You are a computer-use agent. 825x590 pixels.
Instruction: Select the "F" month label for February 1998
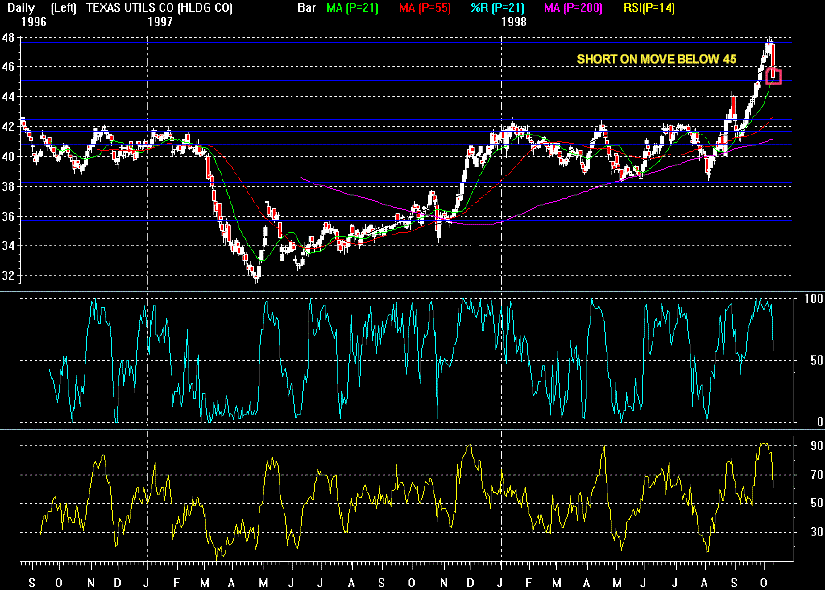[x=529, y=583]
